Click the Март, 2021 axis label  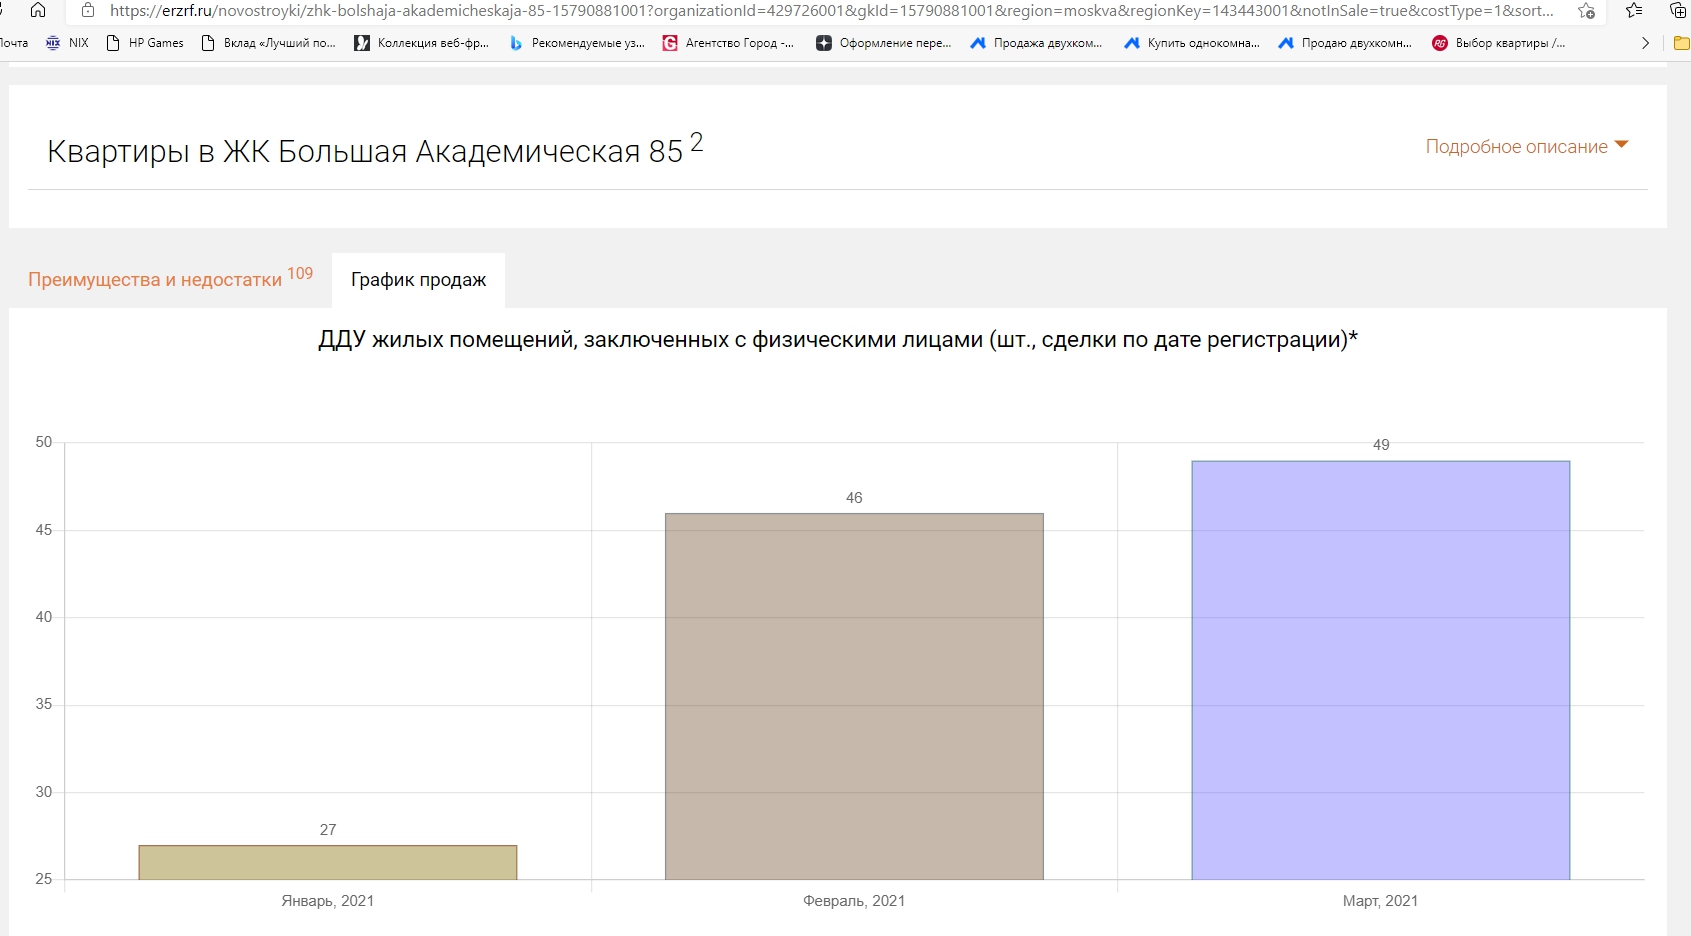pyautogui.click(x=1380, y=901)
